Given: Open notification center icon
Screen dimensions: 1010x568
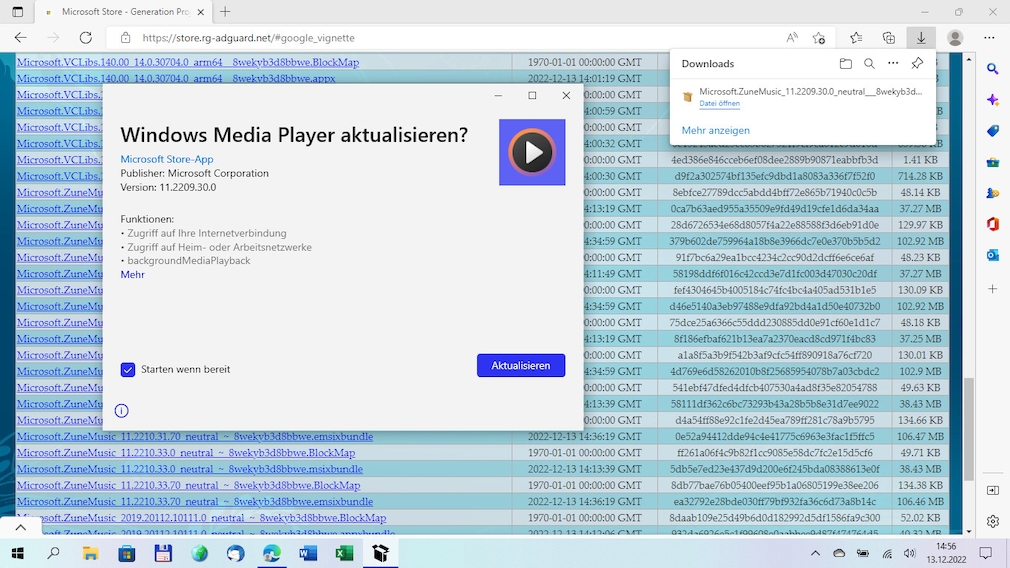Looking at the screenshot, I should point(986,553).
